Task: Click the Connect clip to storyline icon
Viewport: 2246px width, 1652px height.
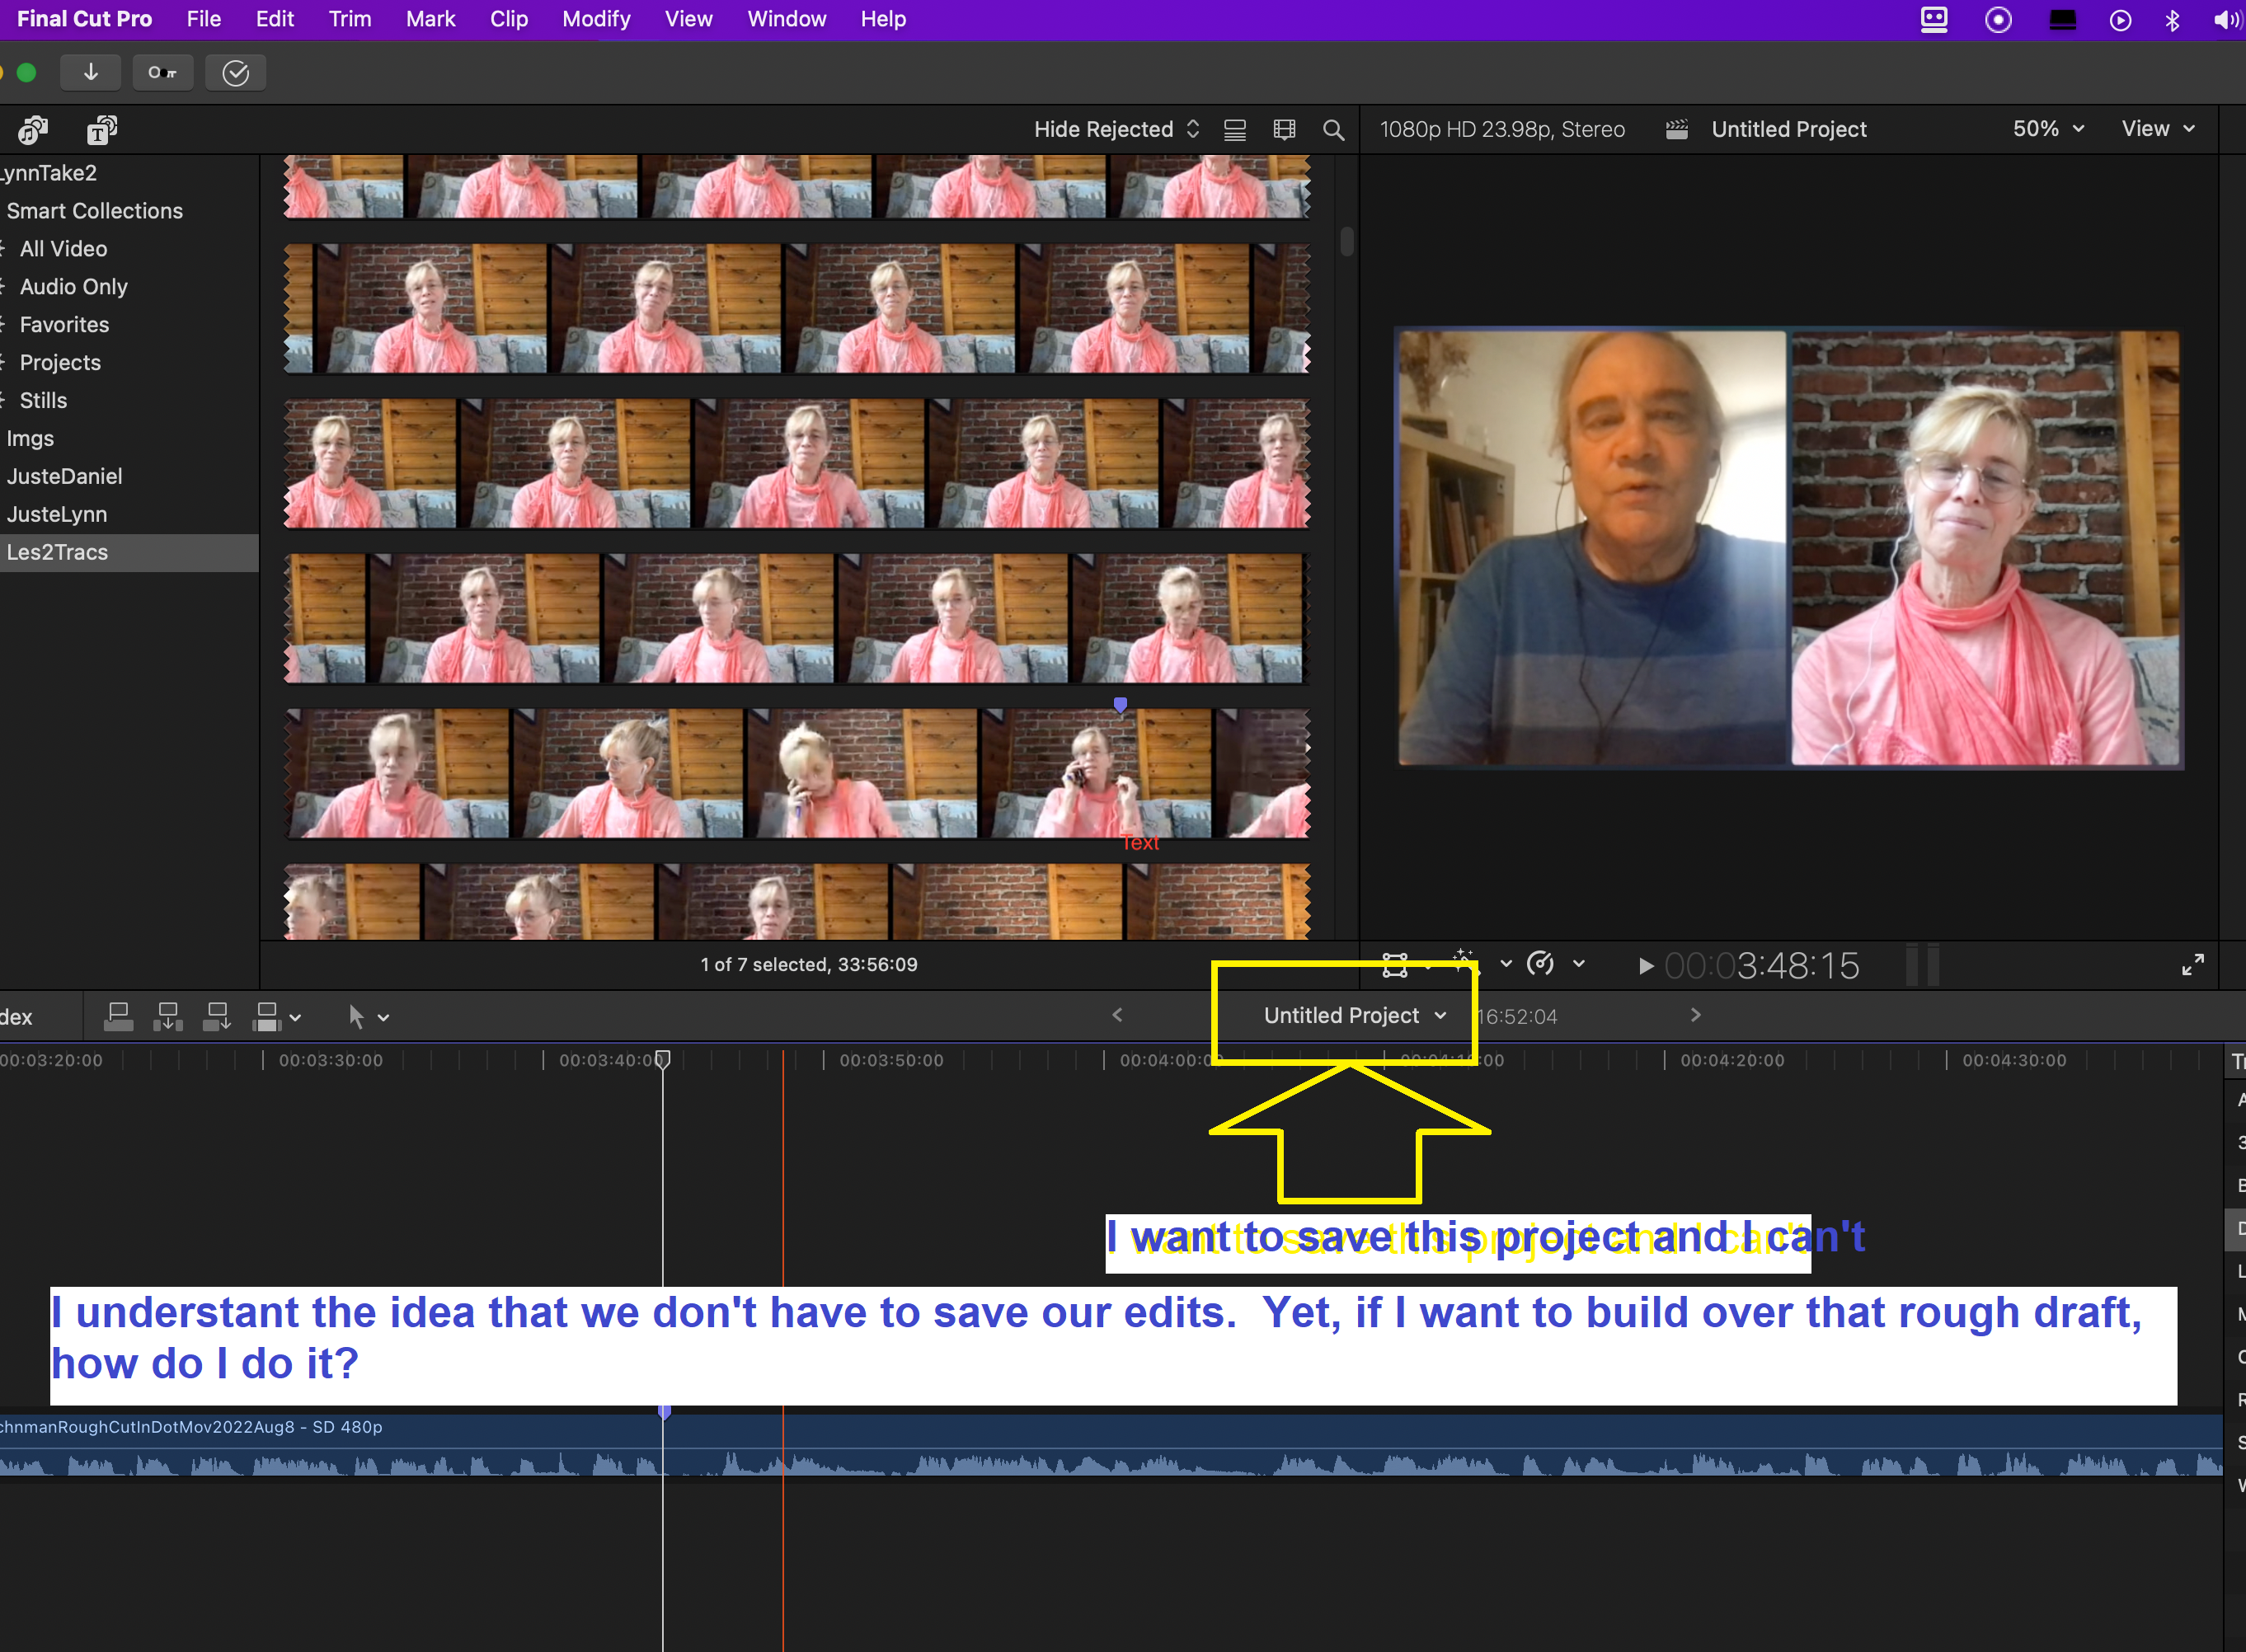Action: pyautogui.click(x=119, y=1016)
